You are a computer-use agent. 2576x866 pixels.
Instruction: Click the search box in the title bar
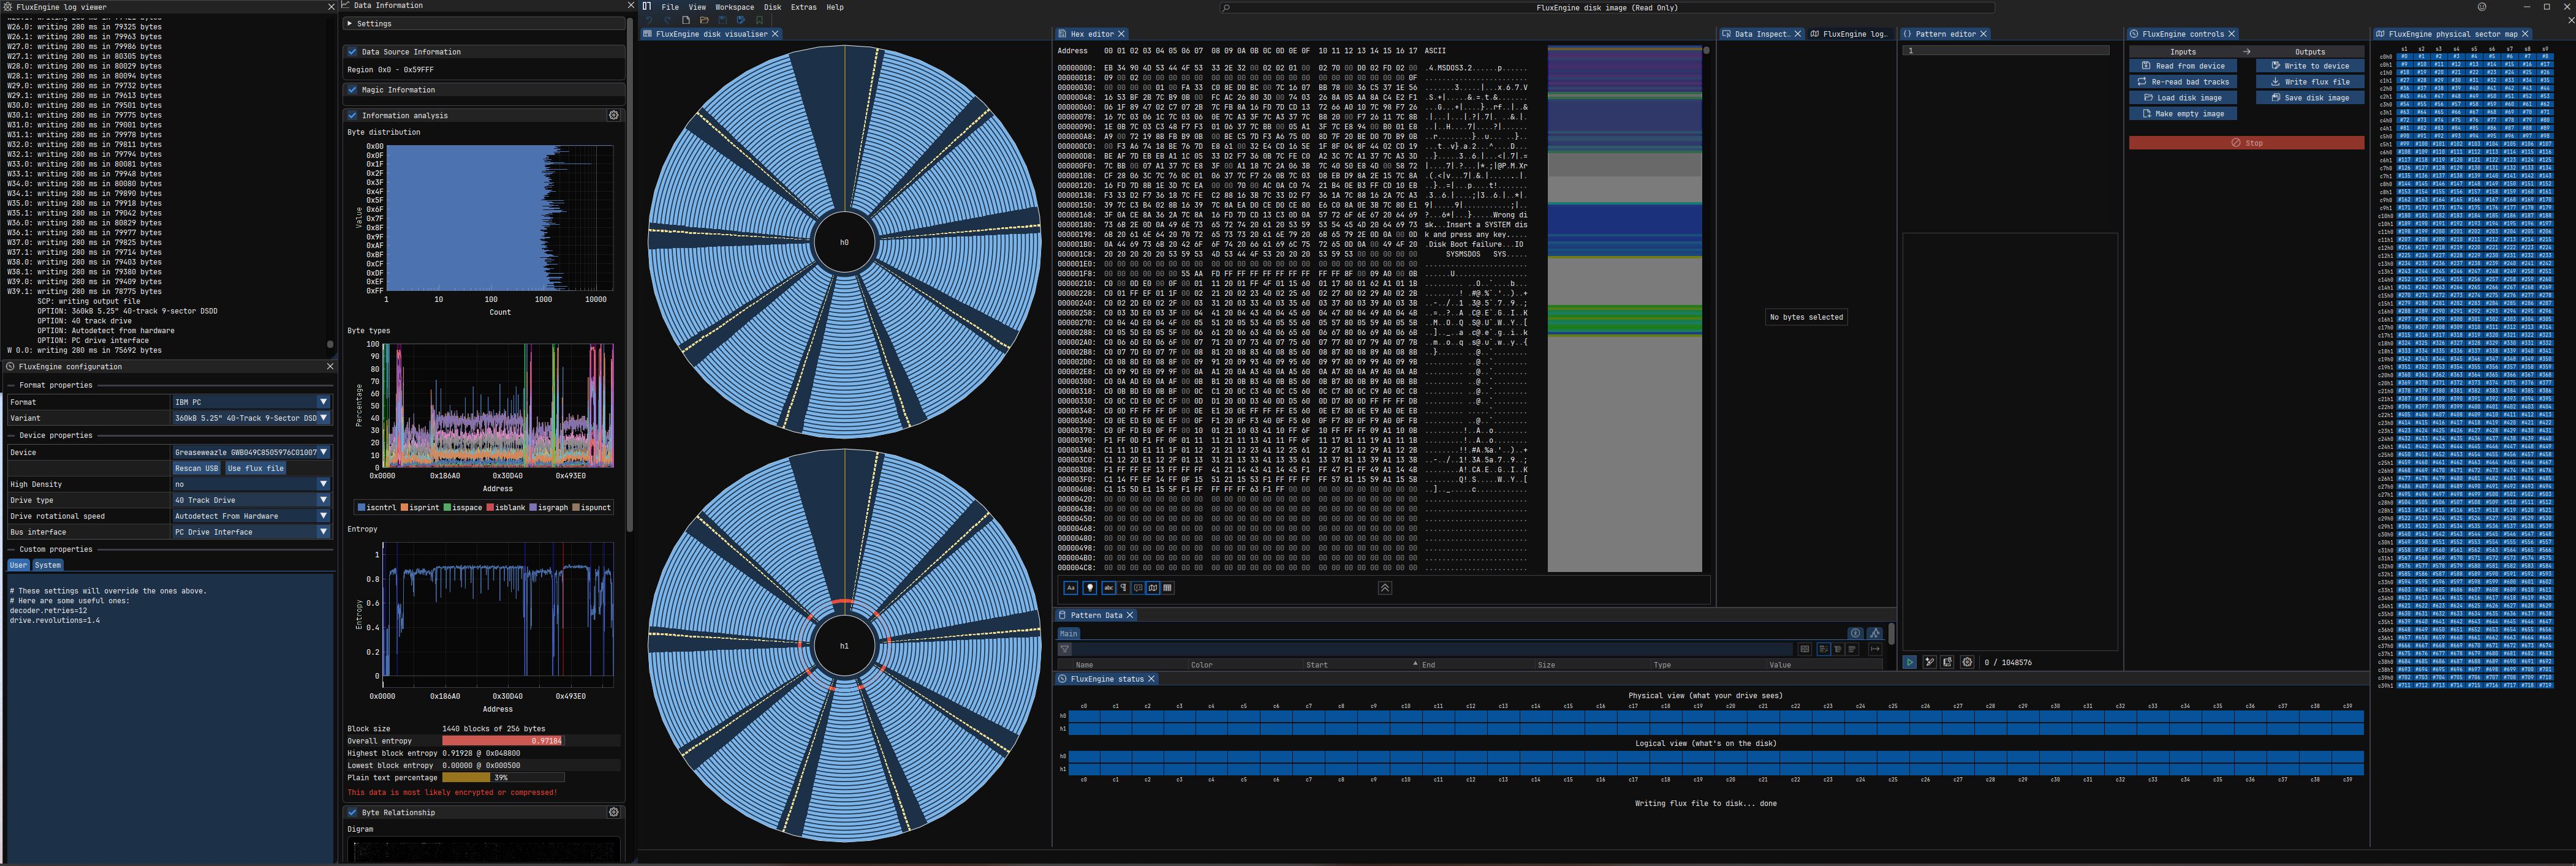click(x=1607, y=8)
